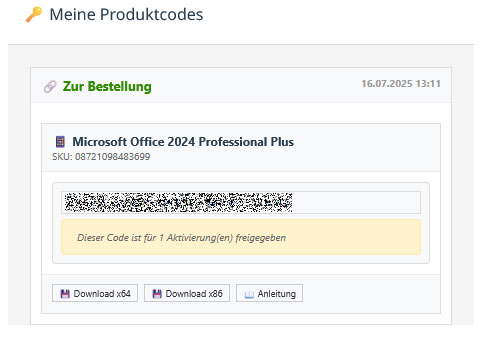
Task: Click the Dieser Code ist für 1 Aktivierung(en) notice
Action: click(241, 237)
